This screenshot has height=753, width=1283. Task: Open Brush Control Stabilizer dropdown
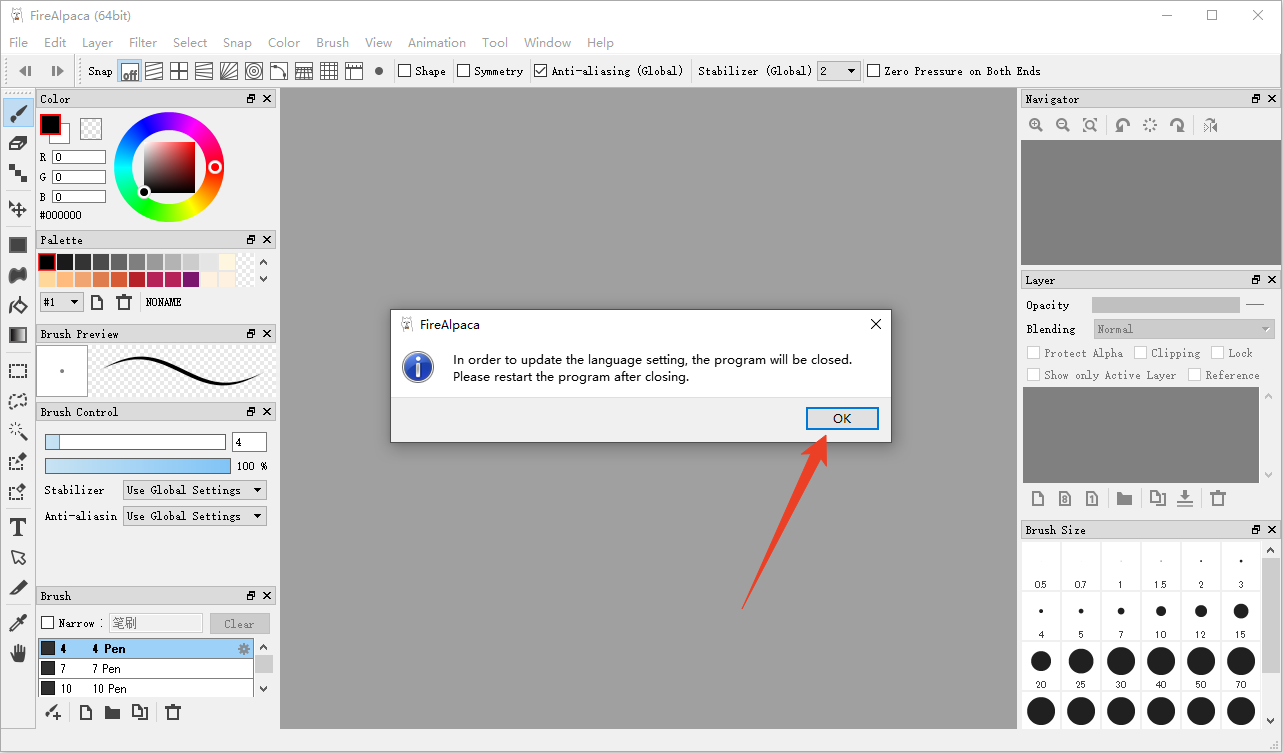195,490
